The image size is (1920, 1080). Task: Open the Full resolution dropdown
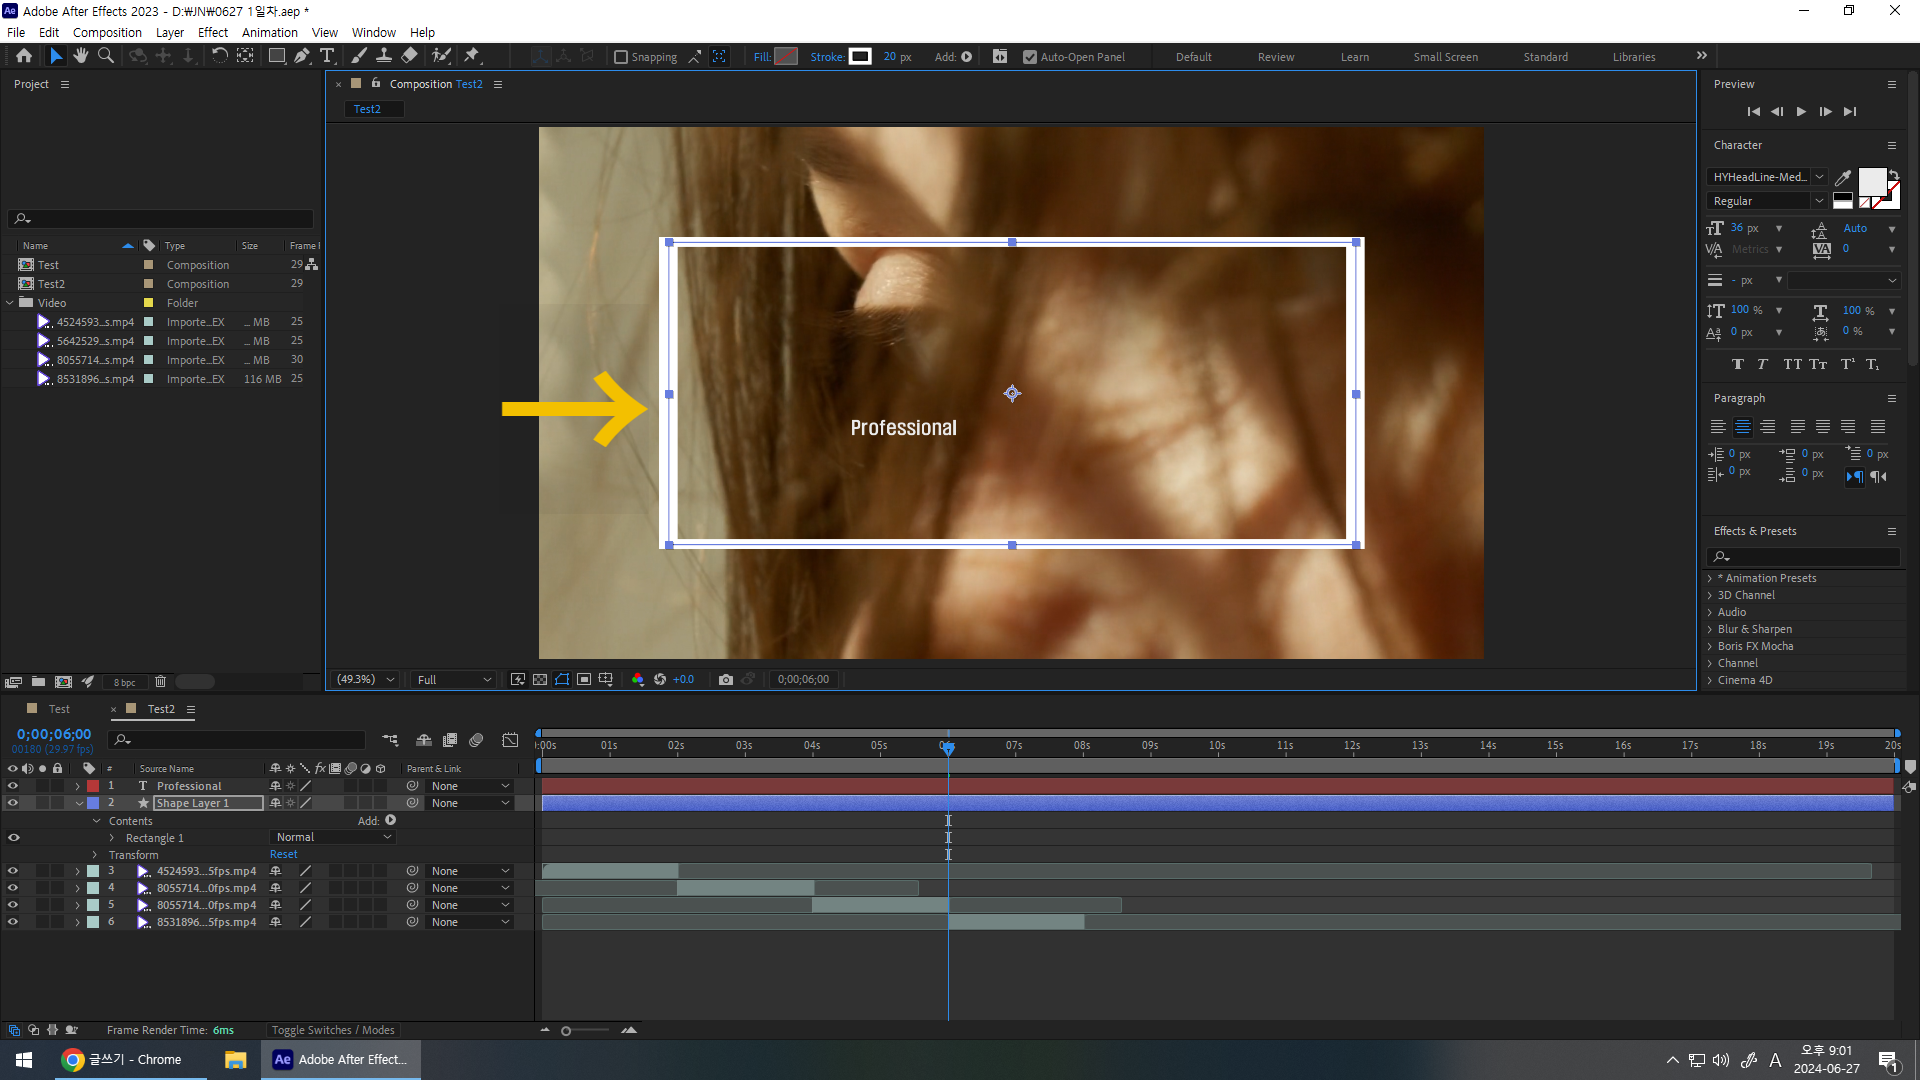454,680
